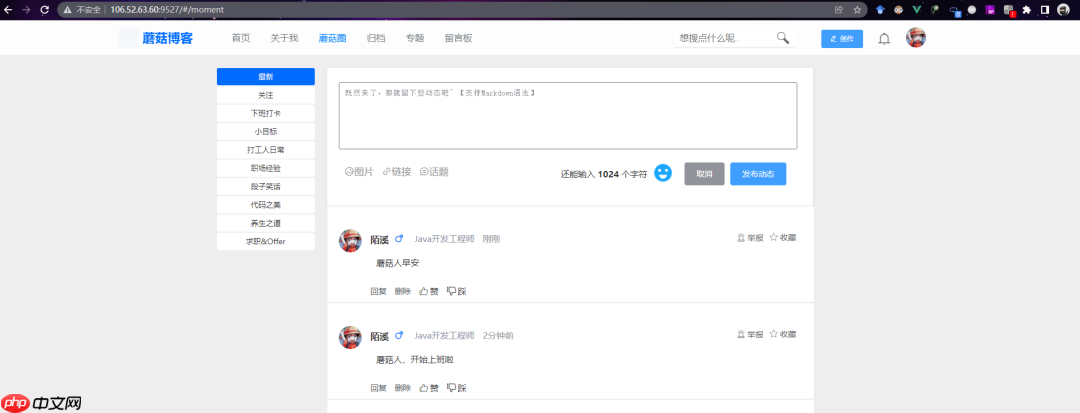The height and width of the screenshot is (413, 1080).
Task: Click the 发布动态 publish button
Action: pyautogui.click(x=758, y=174)
